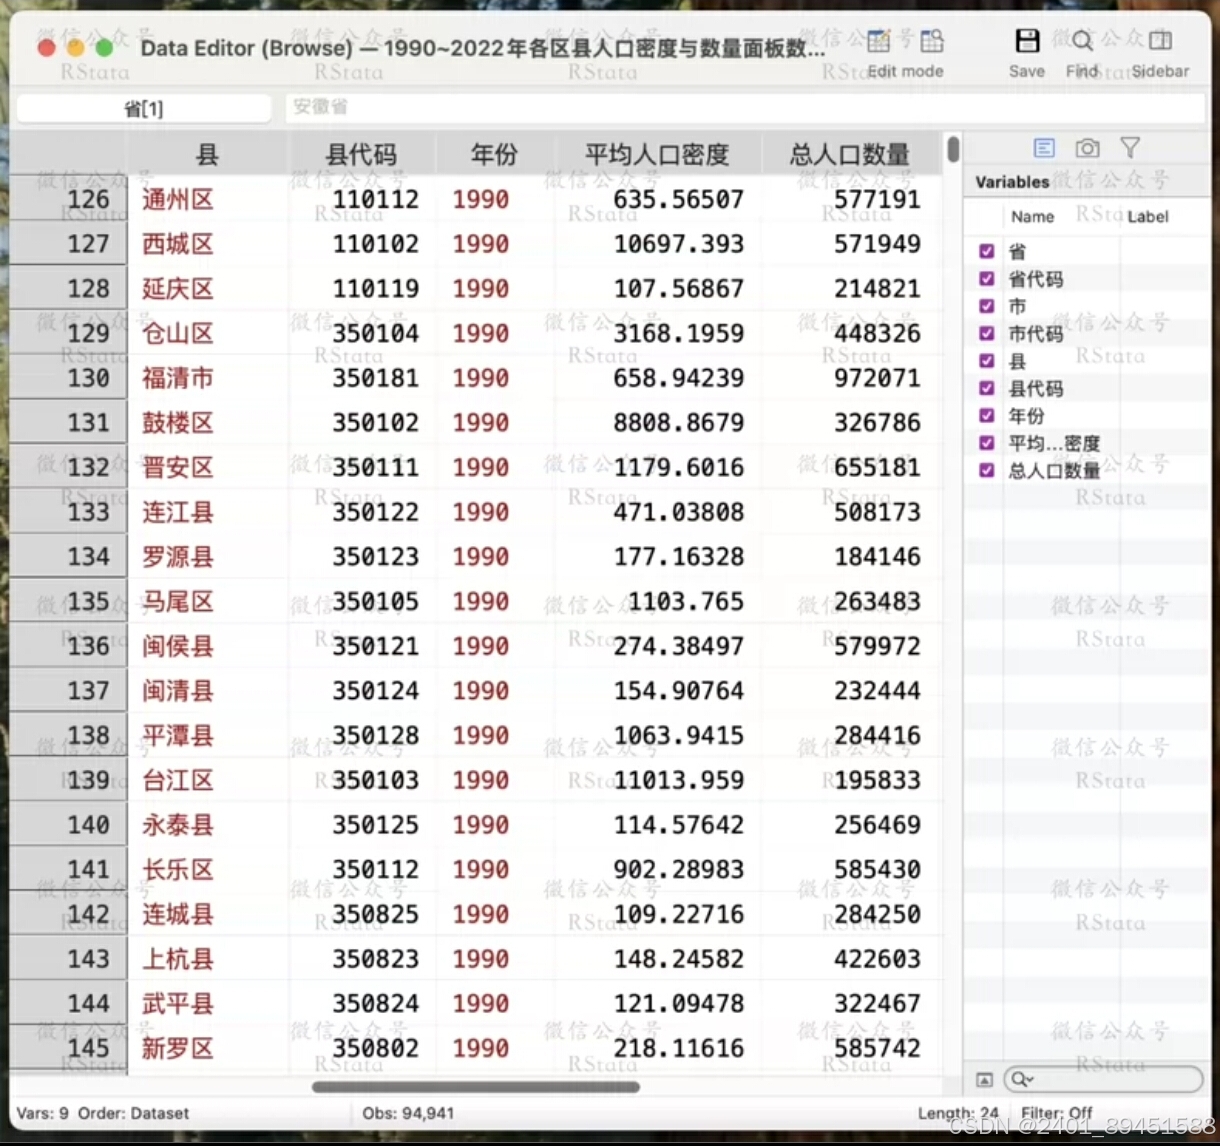Open the sidebar search field magnifier dropdown

(1022, 1080)
